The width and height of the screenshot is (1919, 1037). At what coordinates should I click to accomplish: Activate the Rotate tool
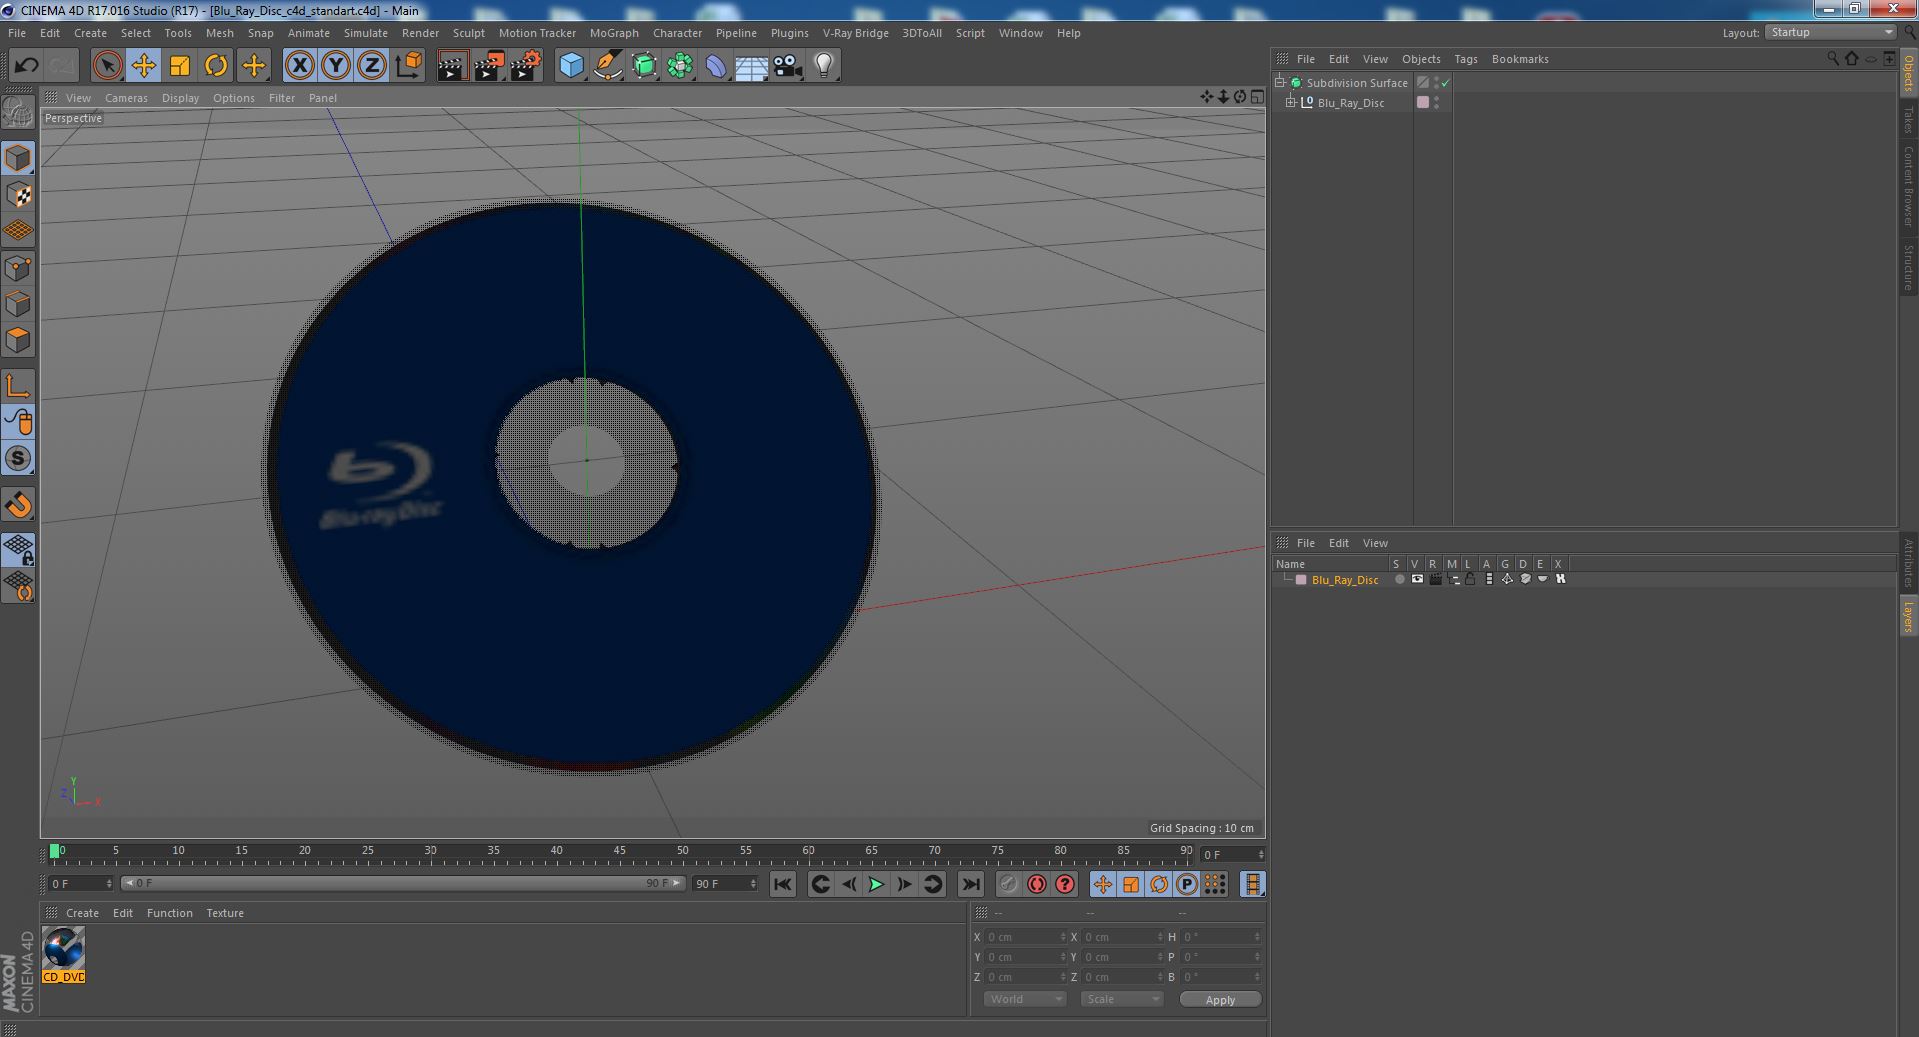point(216,66)
